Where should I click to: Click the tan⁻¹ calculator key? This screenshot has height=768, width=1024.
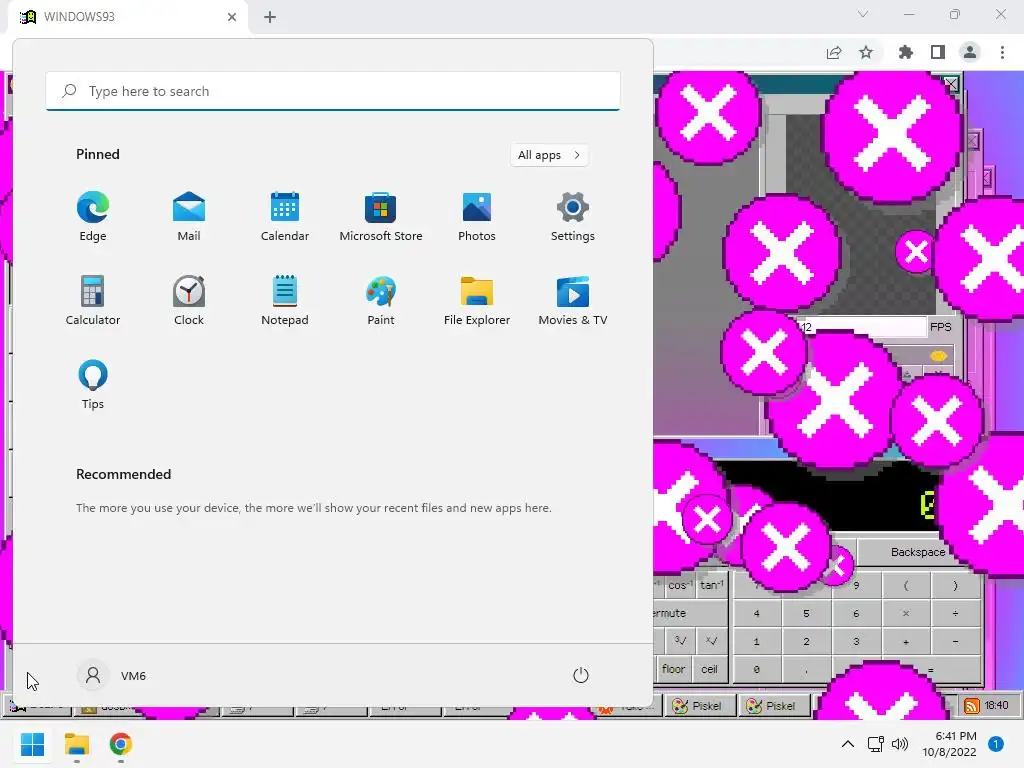tap(711, 585)
